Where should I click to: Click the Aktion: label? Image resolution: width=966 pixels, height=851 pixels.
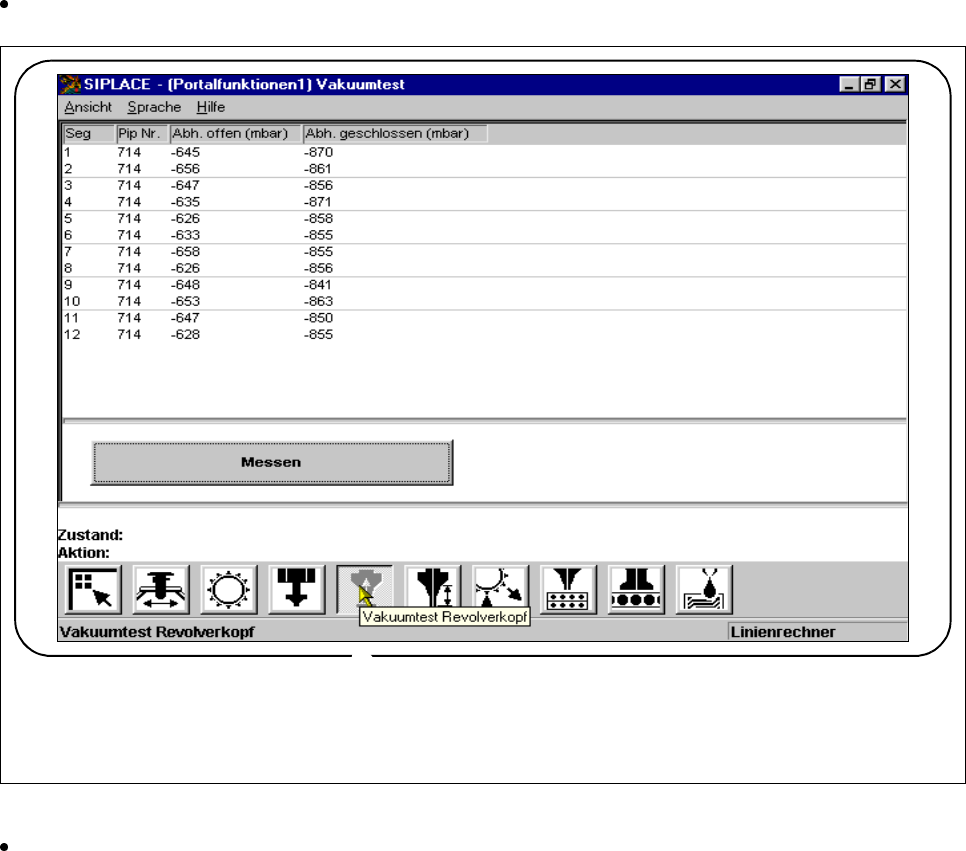point(84,553)
